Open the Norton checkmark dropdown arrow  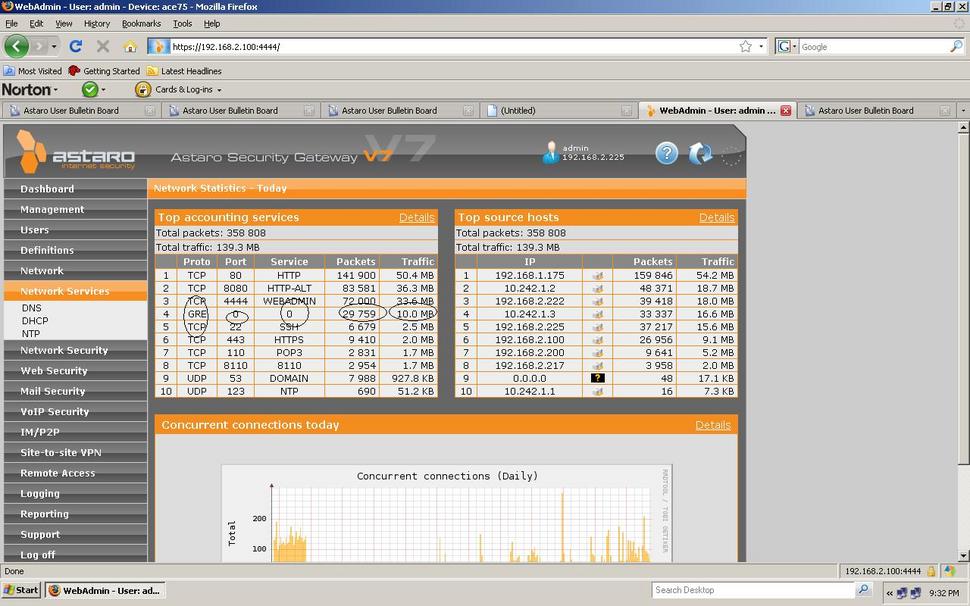pyautogui.click(x=103, y=90)
